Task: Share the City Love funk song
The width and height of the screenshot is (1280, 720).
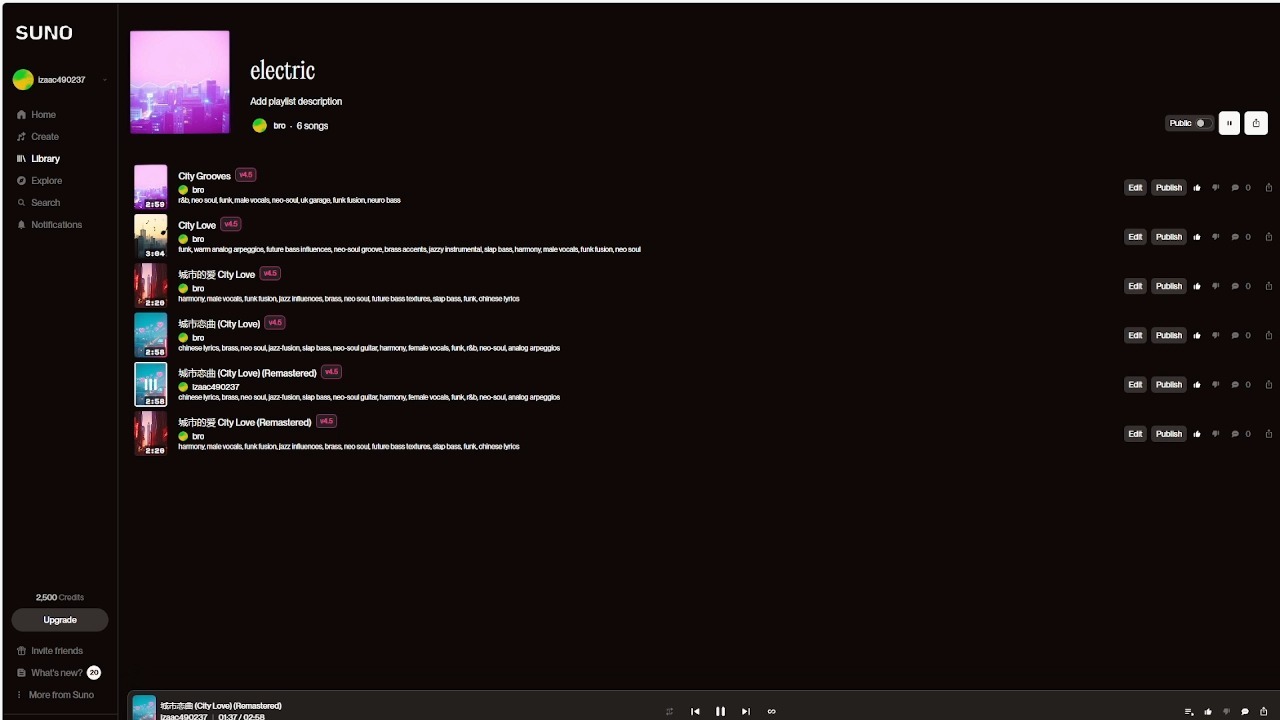Action: click(x=1269, y=237)
